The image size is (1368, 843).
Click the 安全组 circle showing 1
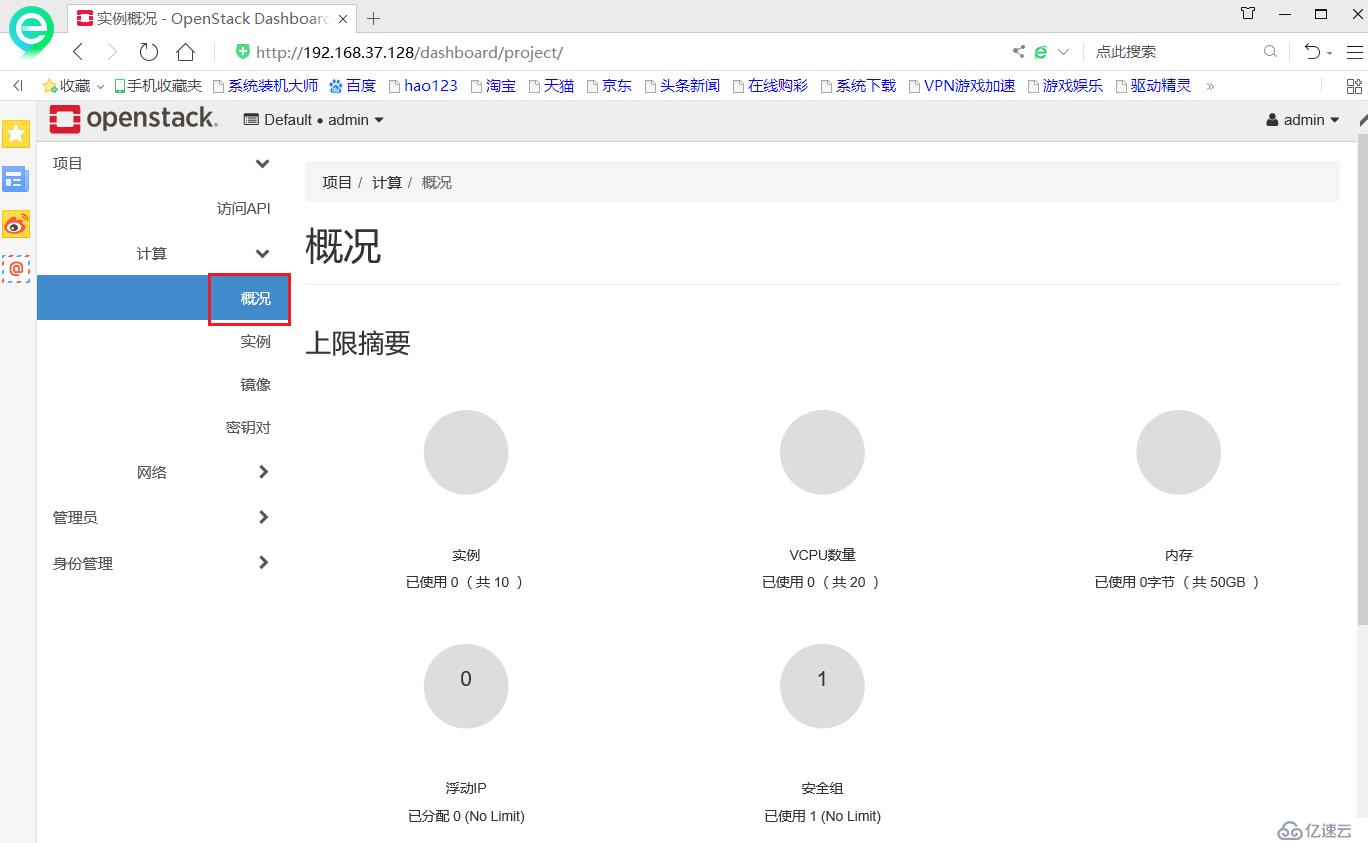(822, 686)
